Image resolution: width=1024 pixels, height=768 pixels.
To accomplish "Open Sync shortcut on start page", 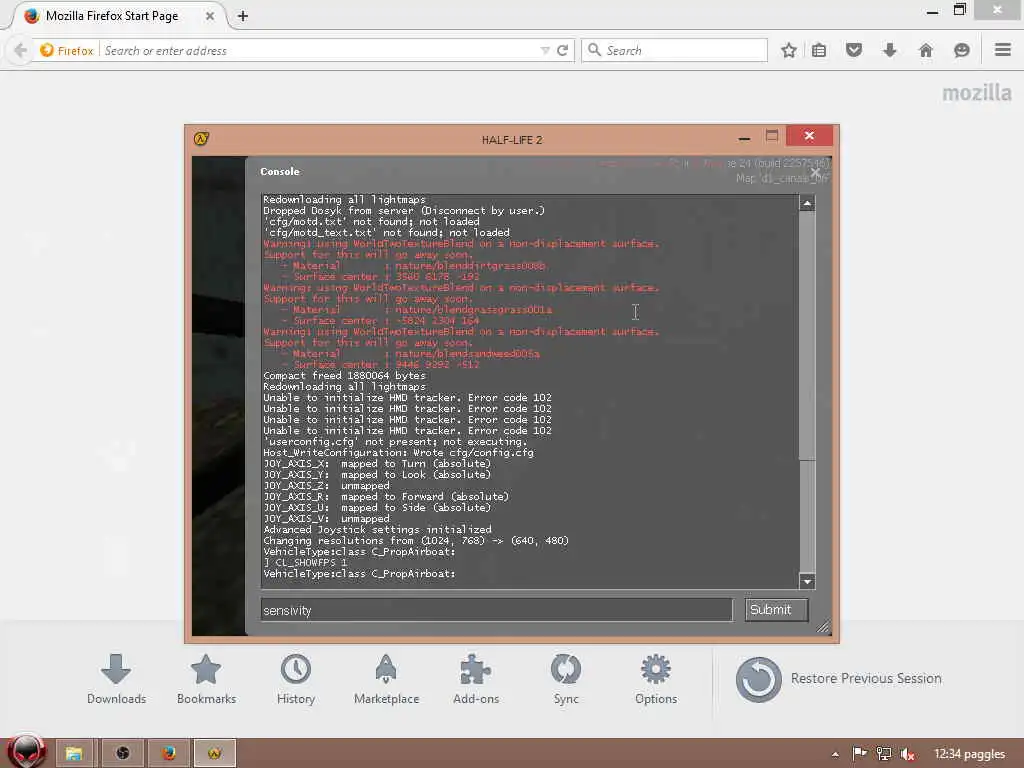I will pyautogui.click(x=566, y=679).
